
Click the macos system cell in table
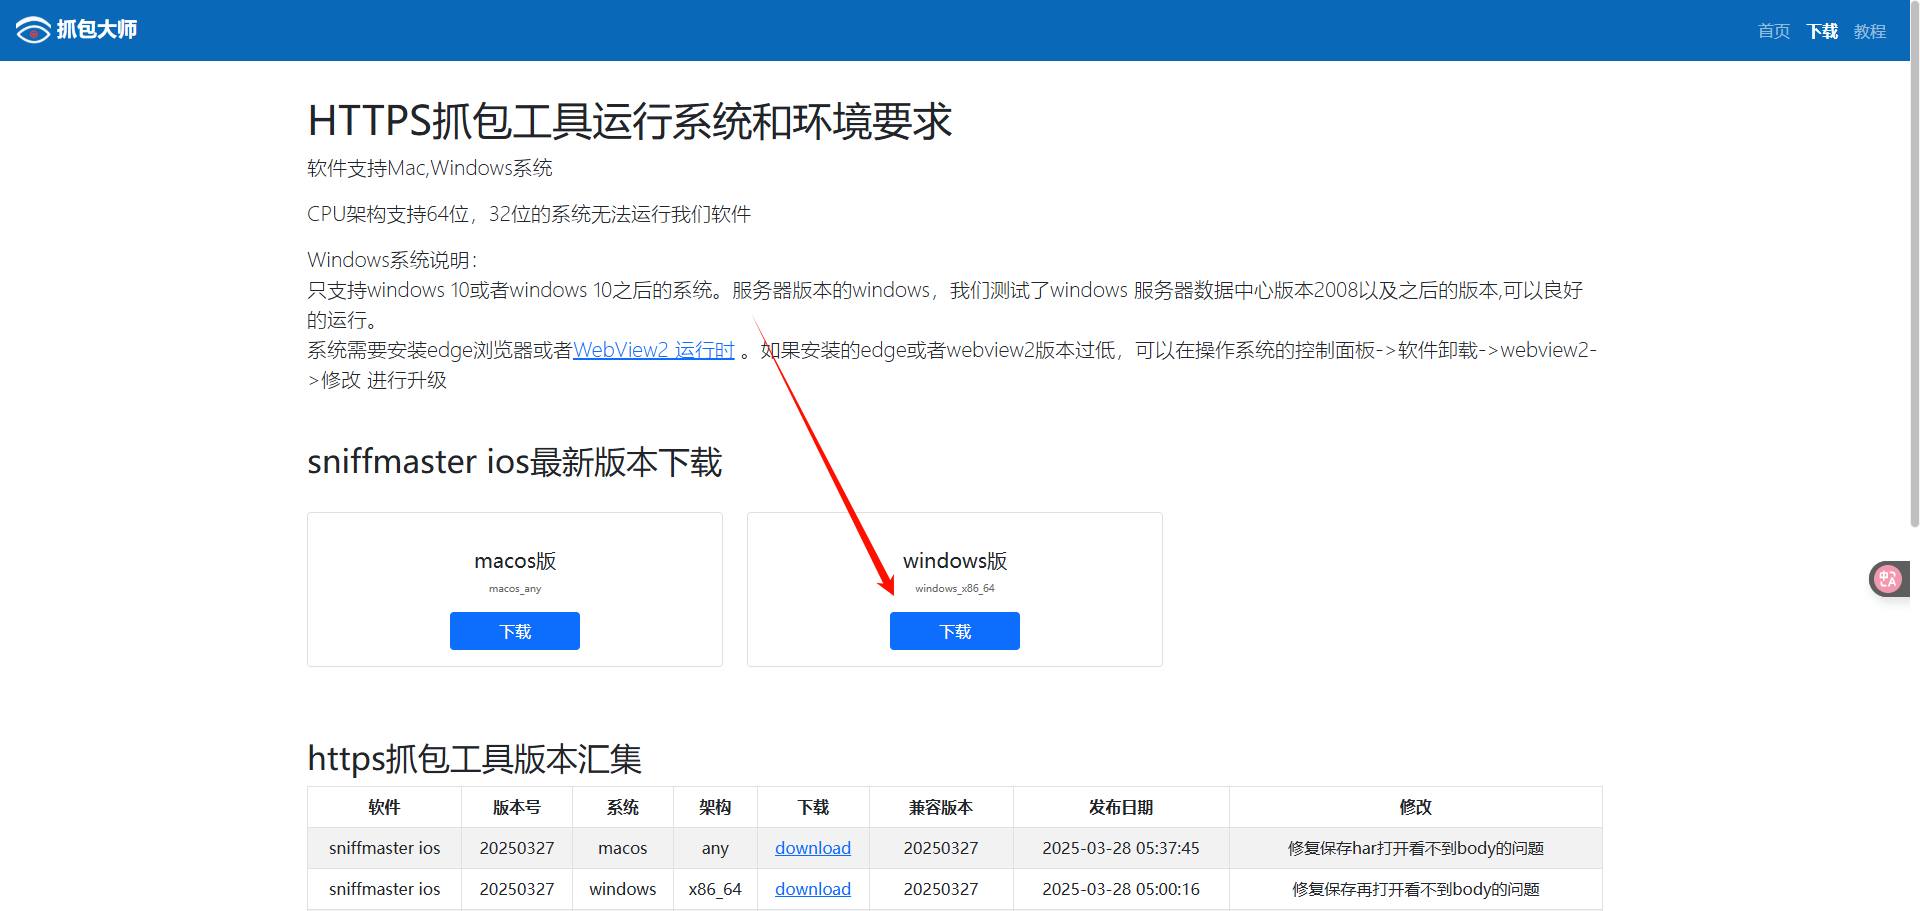click(623, 848)
